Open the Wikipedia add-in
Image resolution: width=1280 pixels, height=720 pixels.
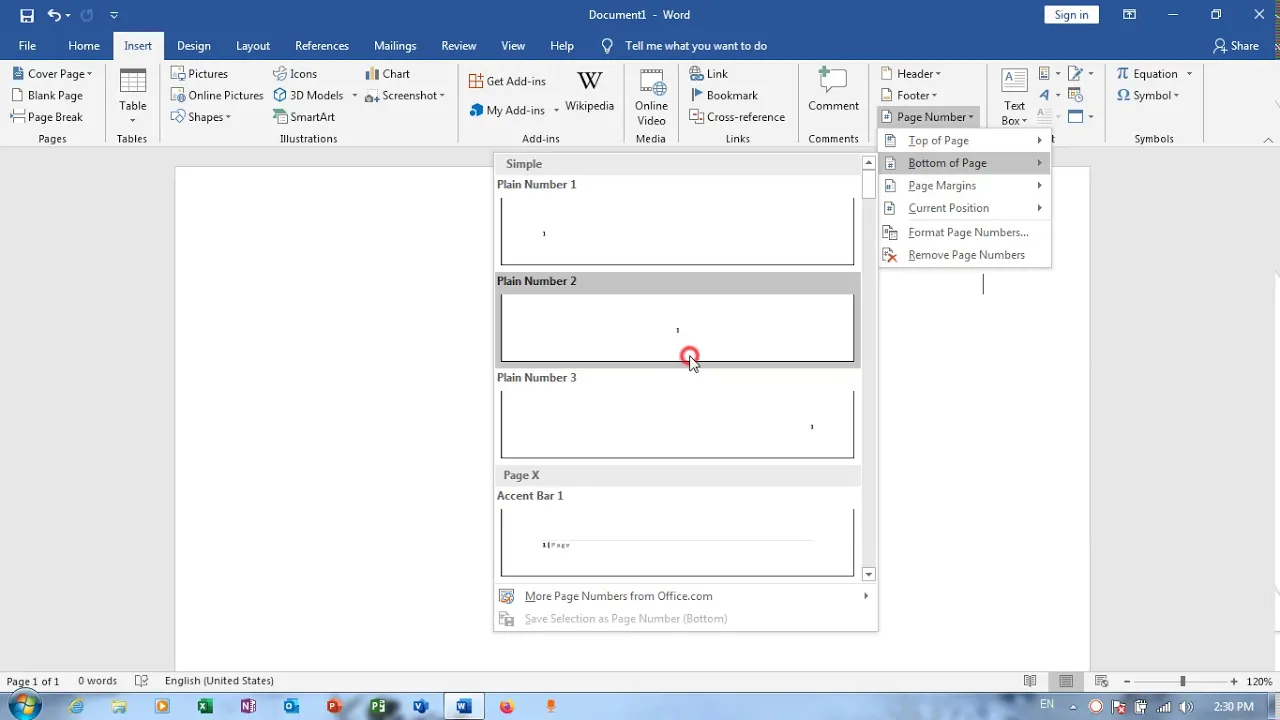(590, 92)
